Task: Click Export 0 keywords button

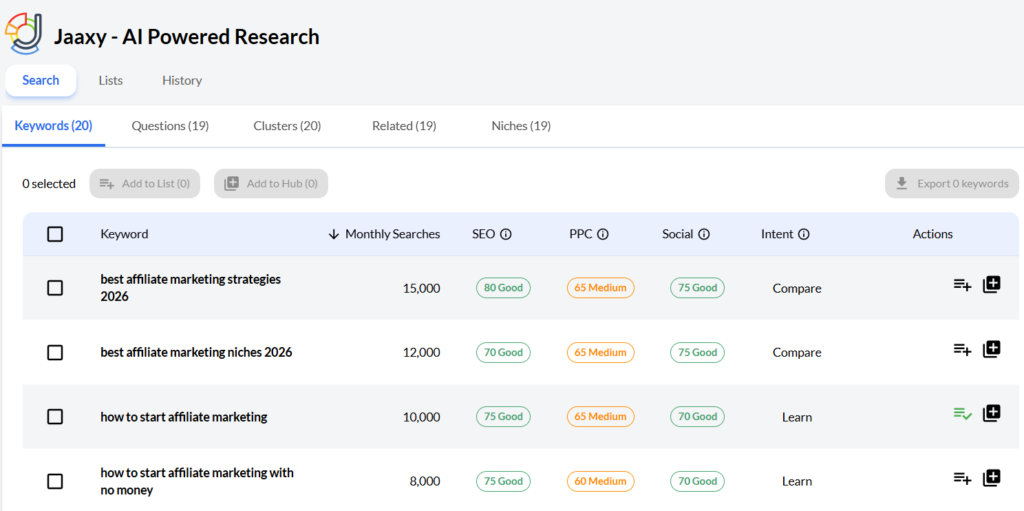Action: tap(952, 184)
